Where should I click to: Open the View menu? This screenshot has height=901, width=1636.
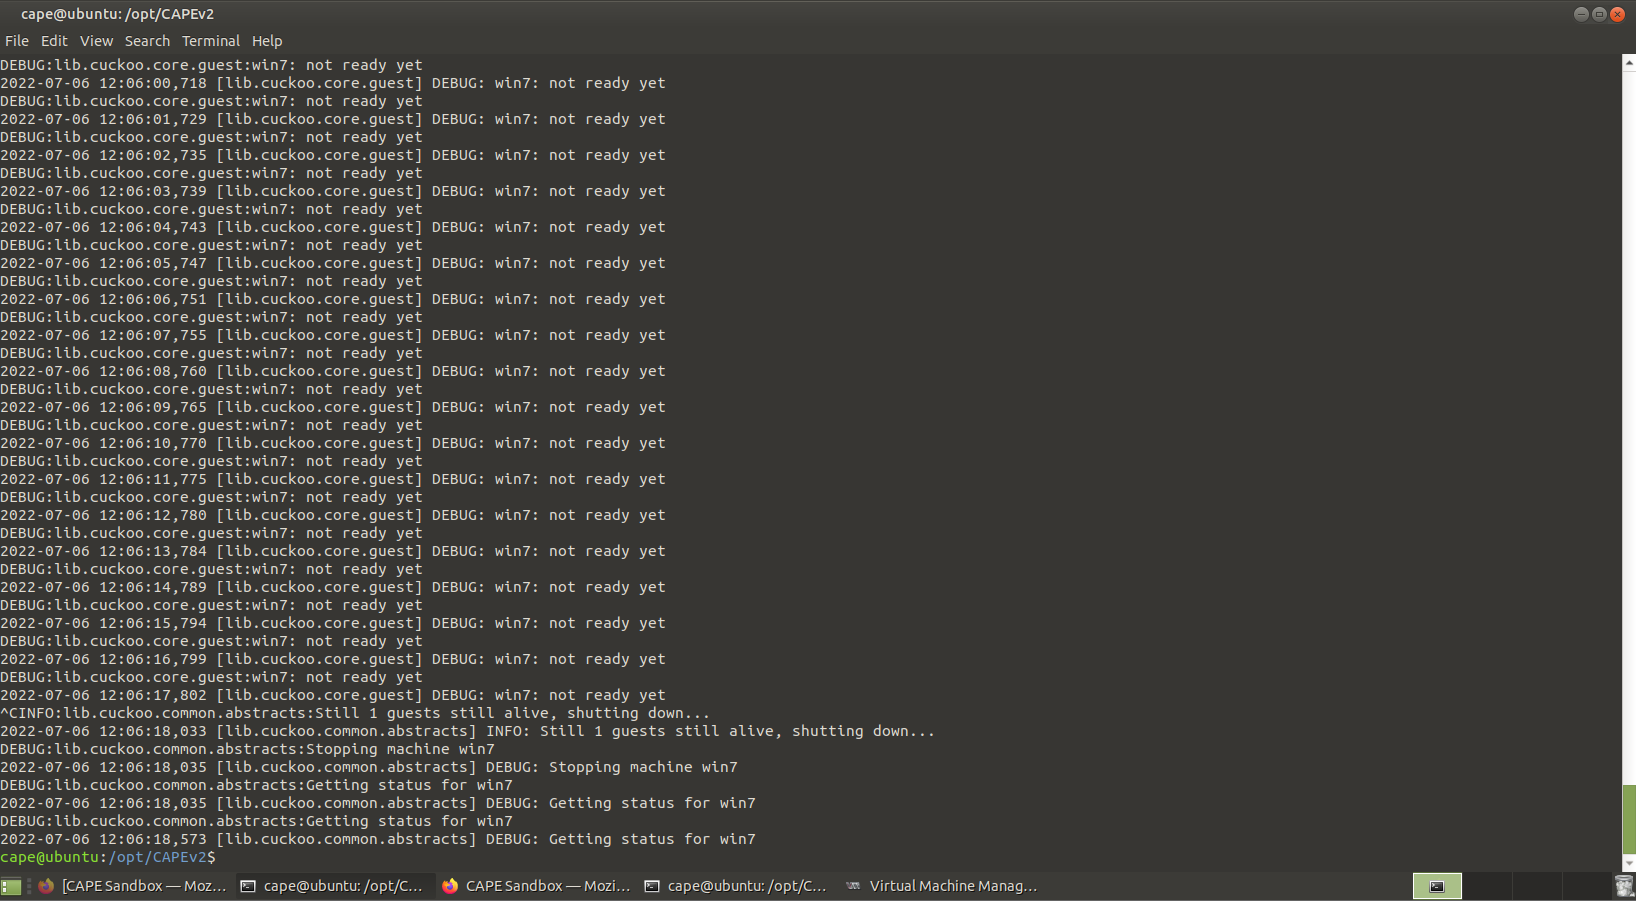click(x=96, y=41)
